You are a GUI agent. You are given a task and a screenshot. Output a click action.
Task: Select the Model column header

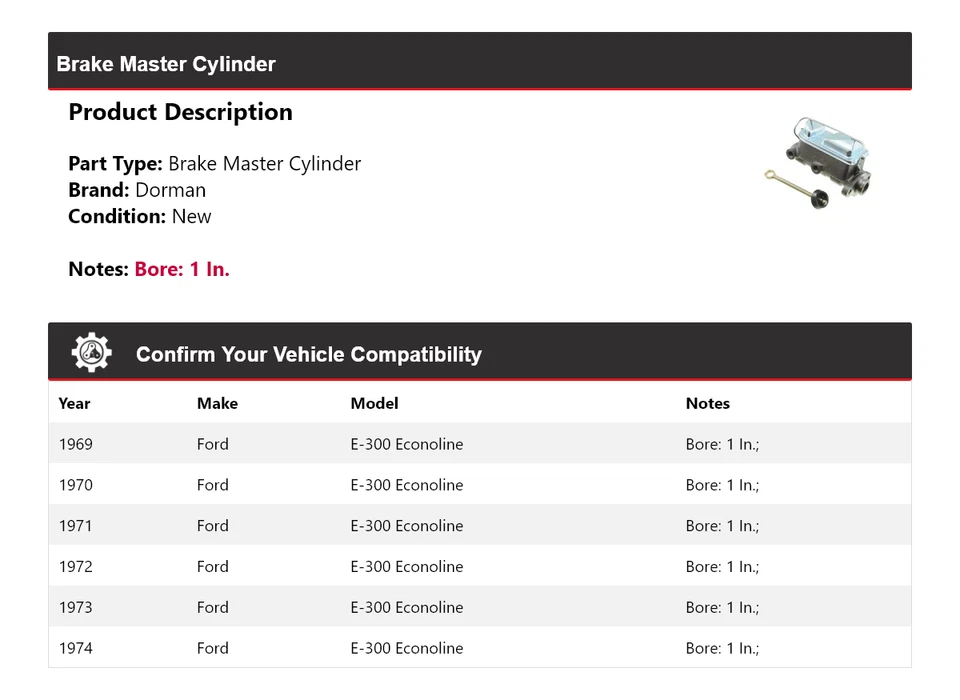[x=374, y=403]
